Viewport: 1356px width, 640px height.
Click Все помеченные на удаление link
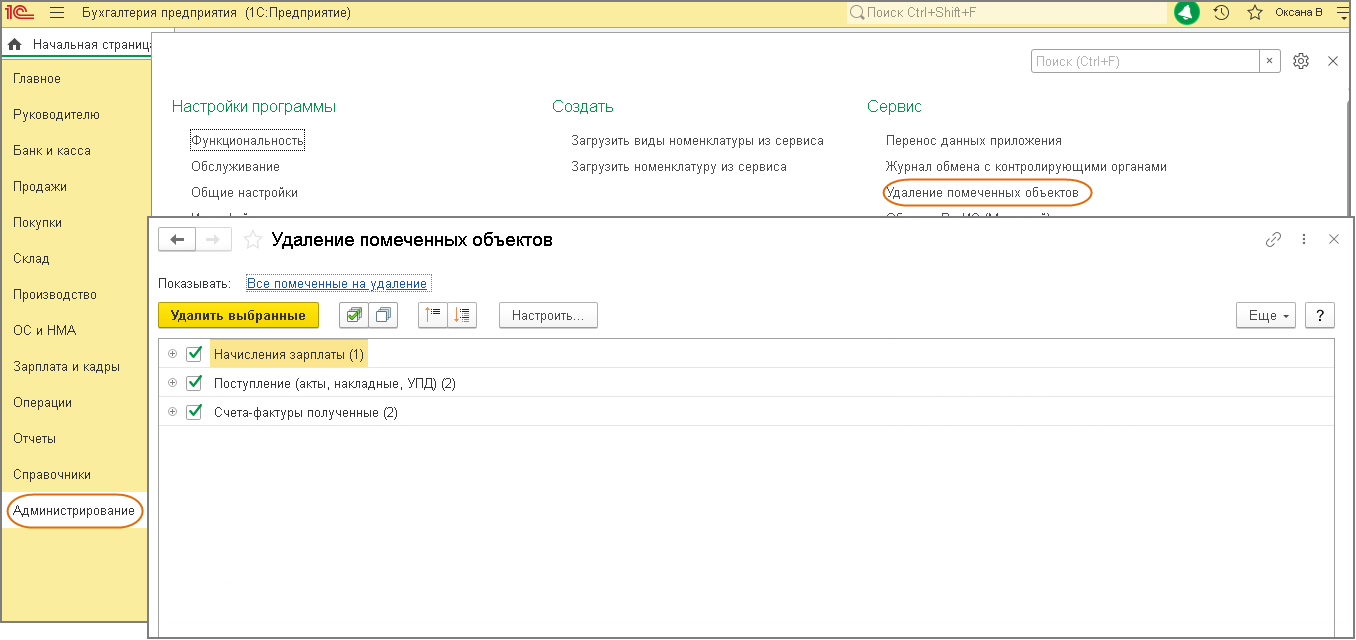point(337,284)
